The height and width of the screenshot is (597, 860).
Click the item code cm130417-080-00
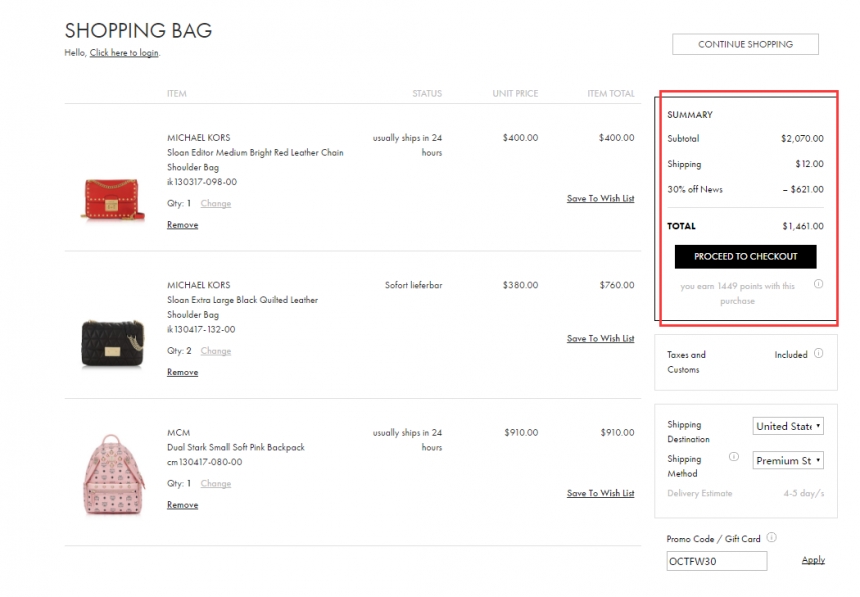(205, 463)
